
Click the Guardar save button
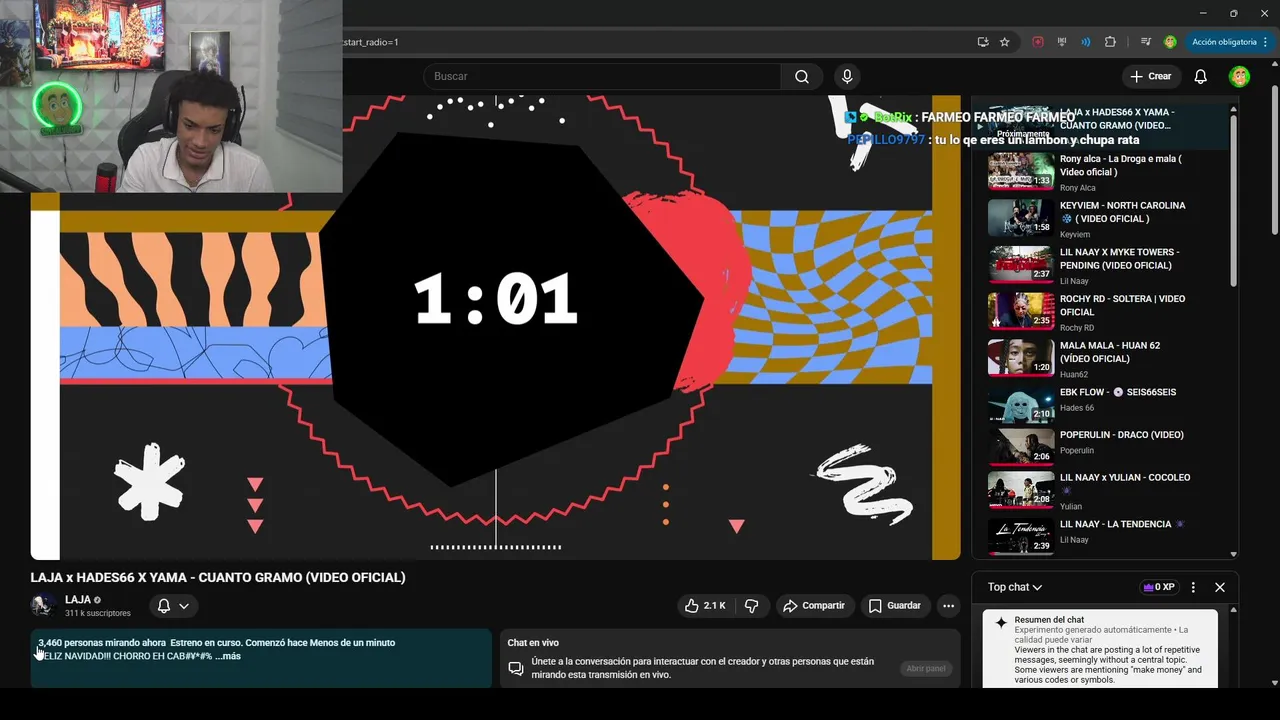(895, 606)
